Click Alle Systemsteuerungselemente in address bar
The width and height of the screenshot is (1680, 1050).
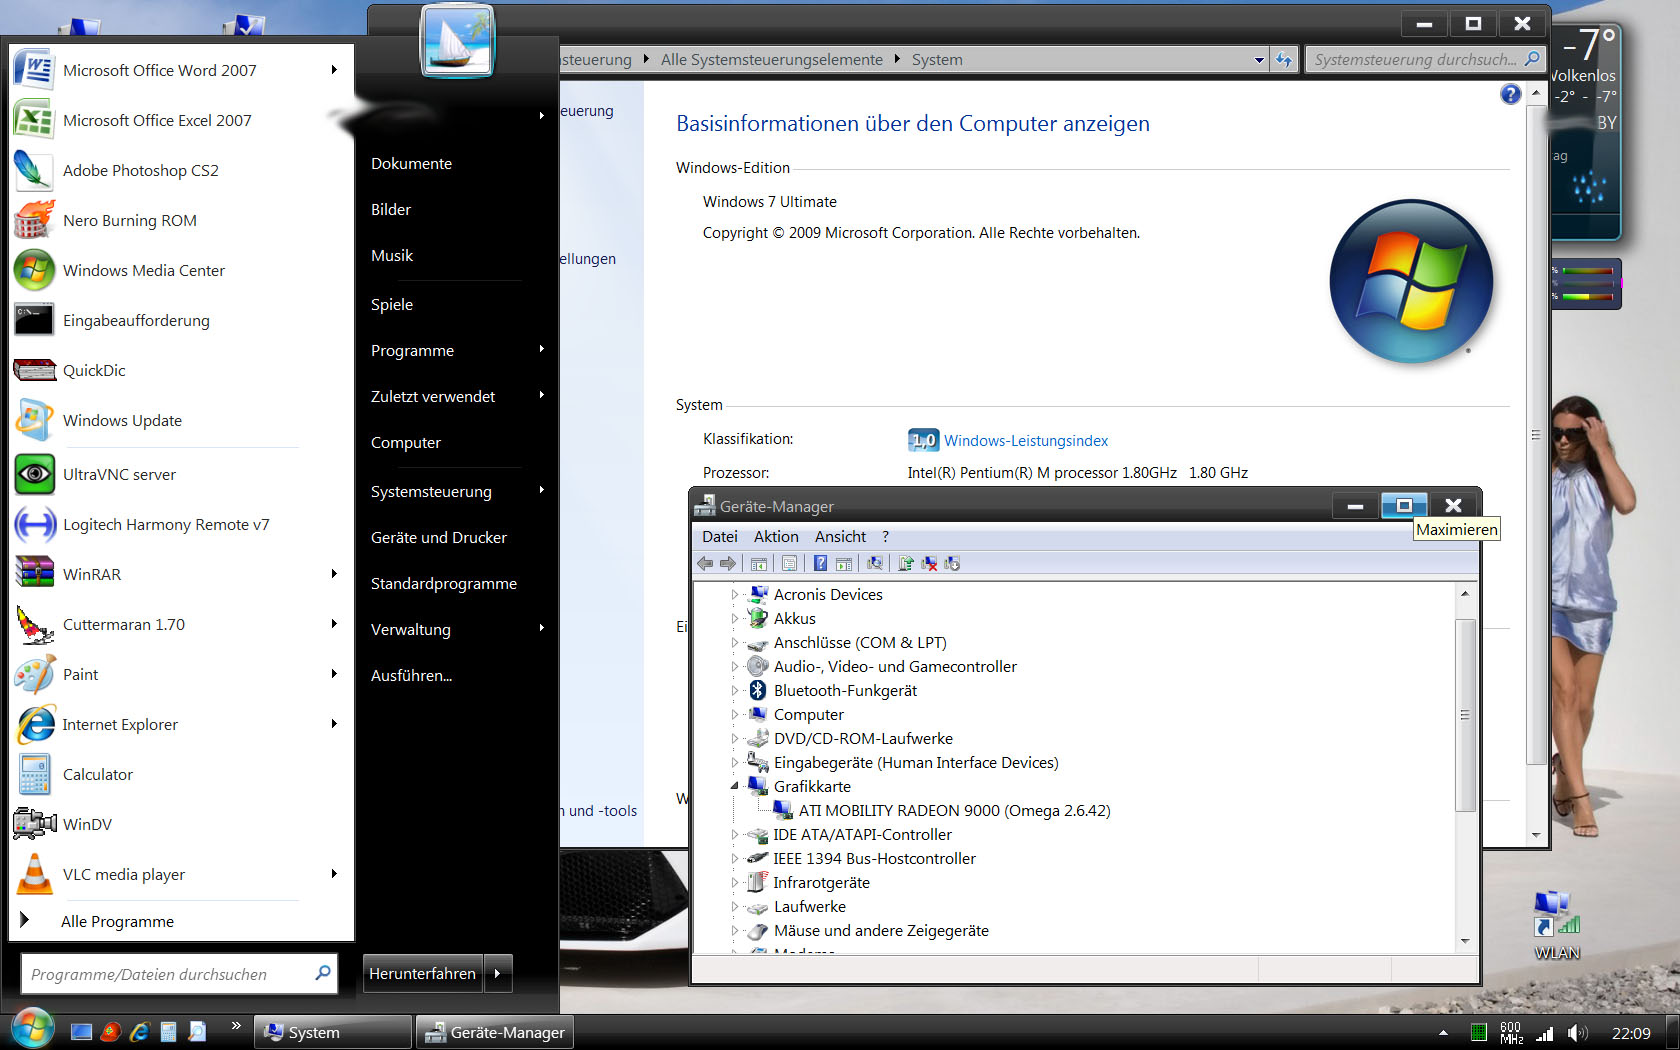772,60
